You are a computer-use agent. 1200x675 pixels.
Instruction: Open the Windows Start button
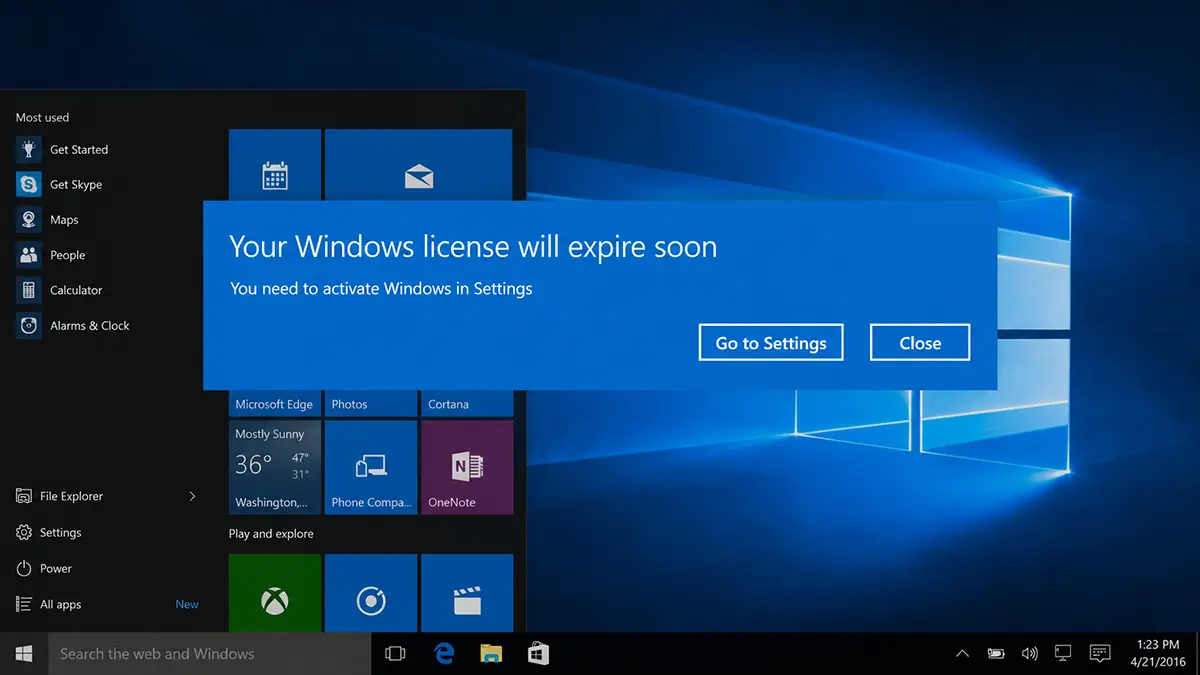tap(24, 654)
